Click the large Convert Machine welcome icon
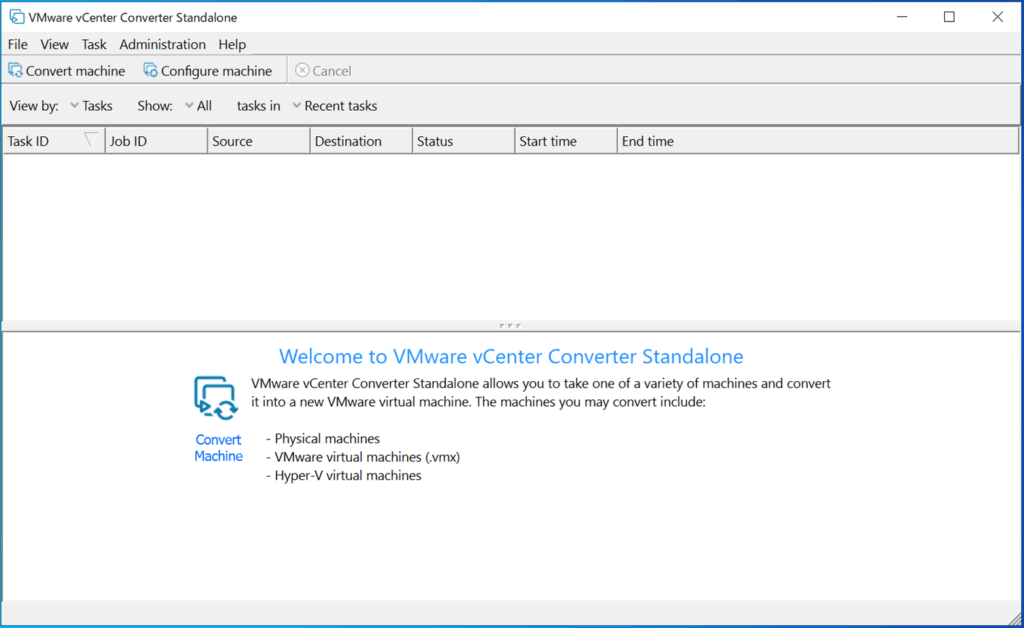This screenshot has height=628, width=1024. (215, 397)
